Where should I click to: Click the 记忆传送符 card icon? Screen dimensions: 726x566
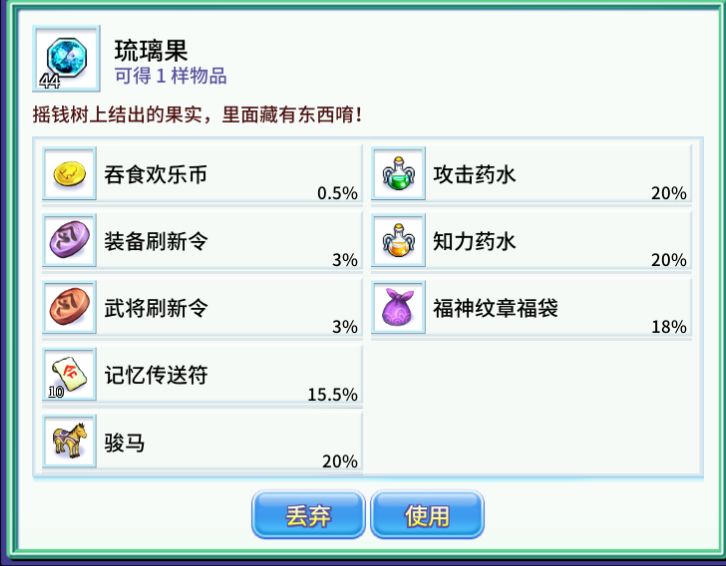(70, 375)
